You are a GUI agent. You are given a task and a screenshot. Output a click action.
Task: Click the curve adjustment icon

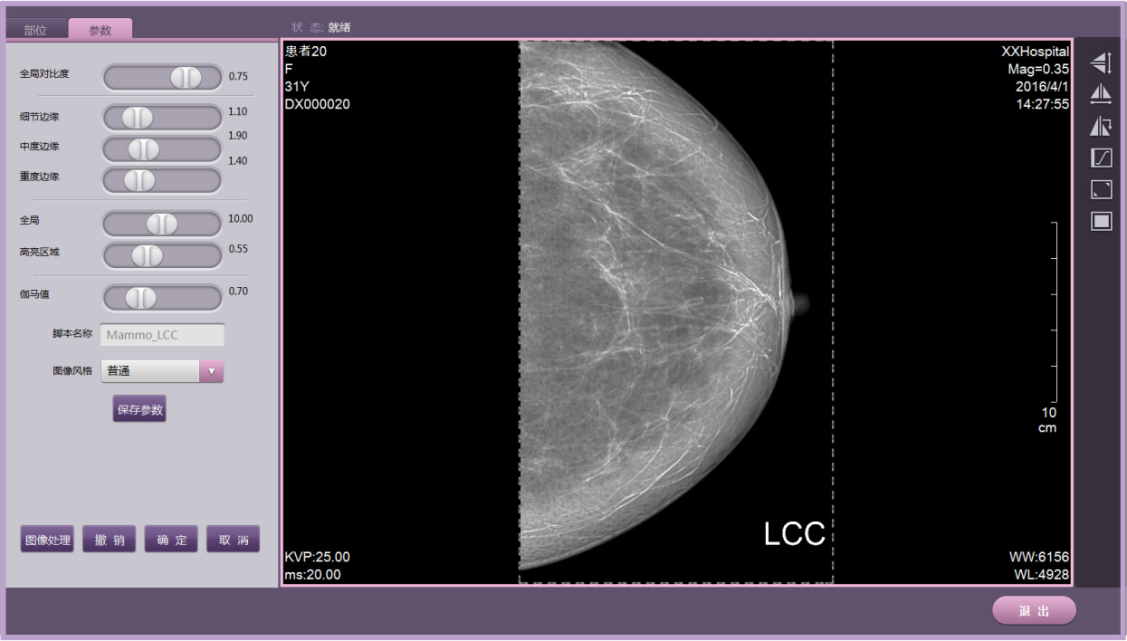(x=1101, y=158)
